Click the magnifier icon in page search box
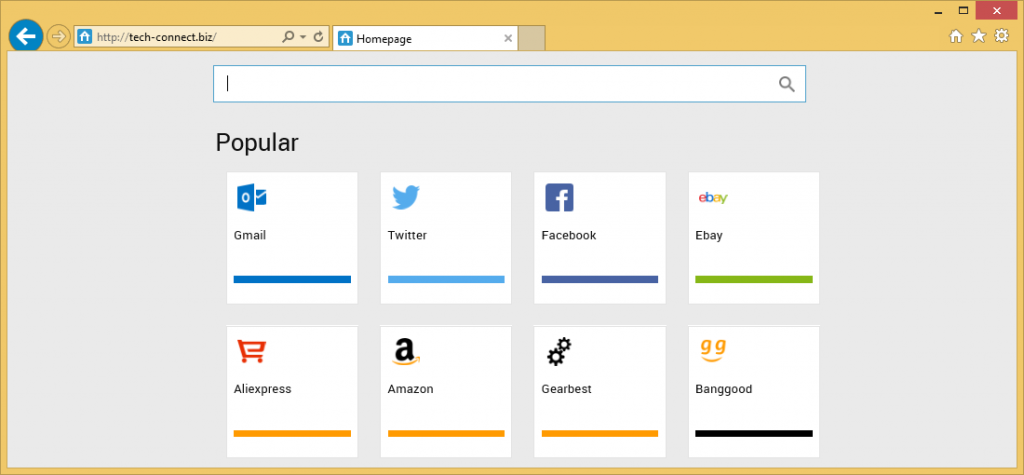Image resolution: width=1024 pixels, height=475 pixels. [787, 84]
